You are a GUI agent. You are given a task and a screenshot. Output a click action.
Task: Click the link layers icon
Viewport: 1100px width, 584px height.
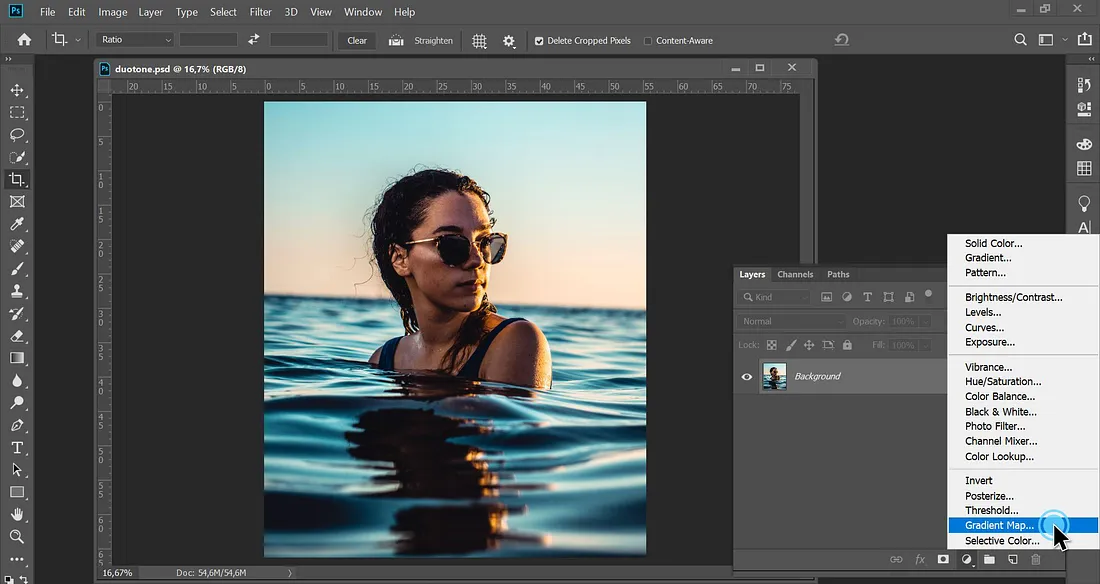pyautogui.click(x=896, y=559)
